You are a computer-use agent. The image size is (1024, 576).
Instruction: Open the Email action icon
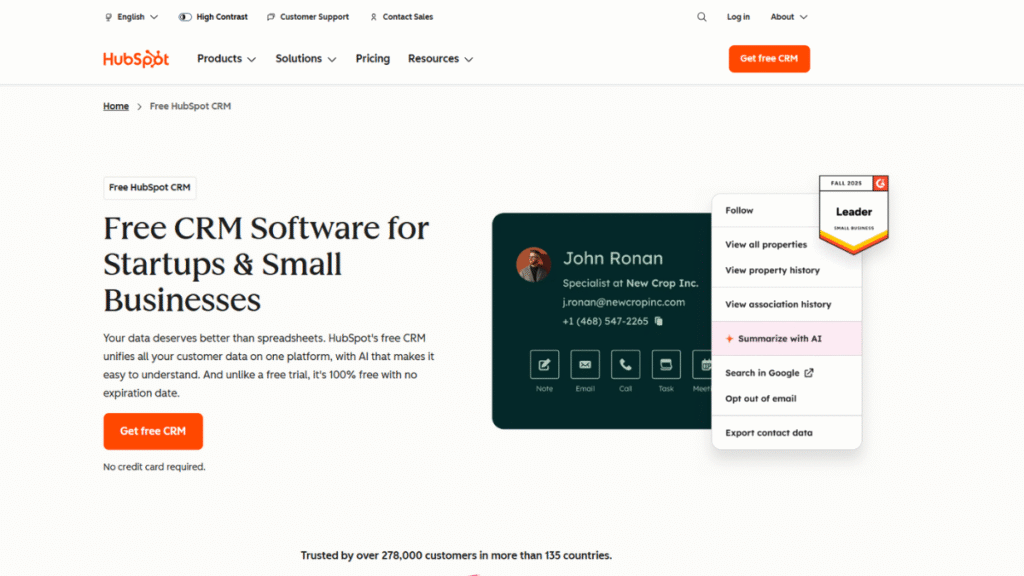[585, 364]
